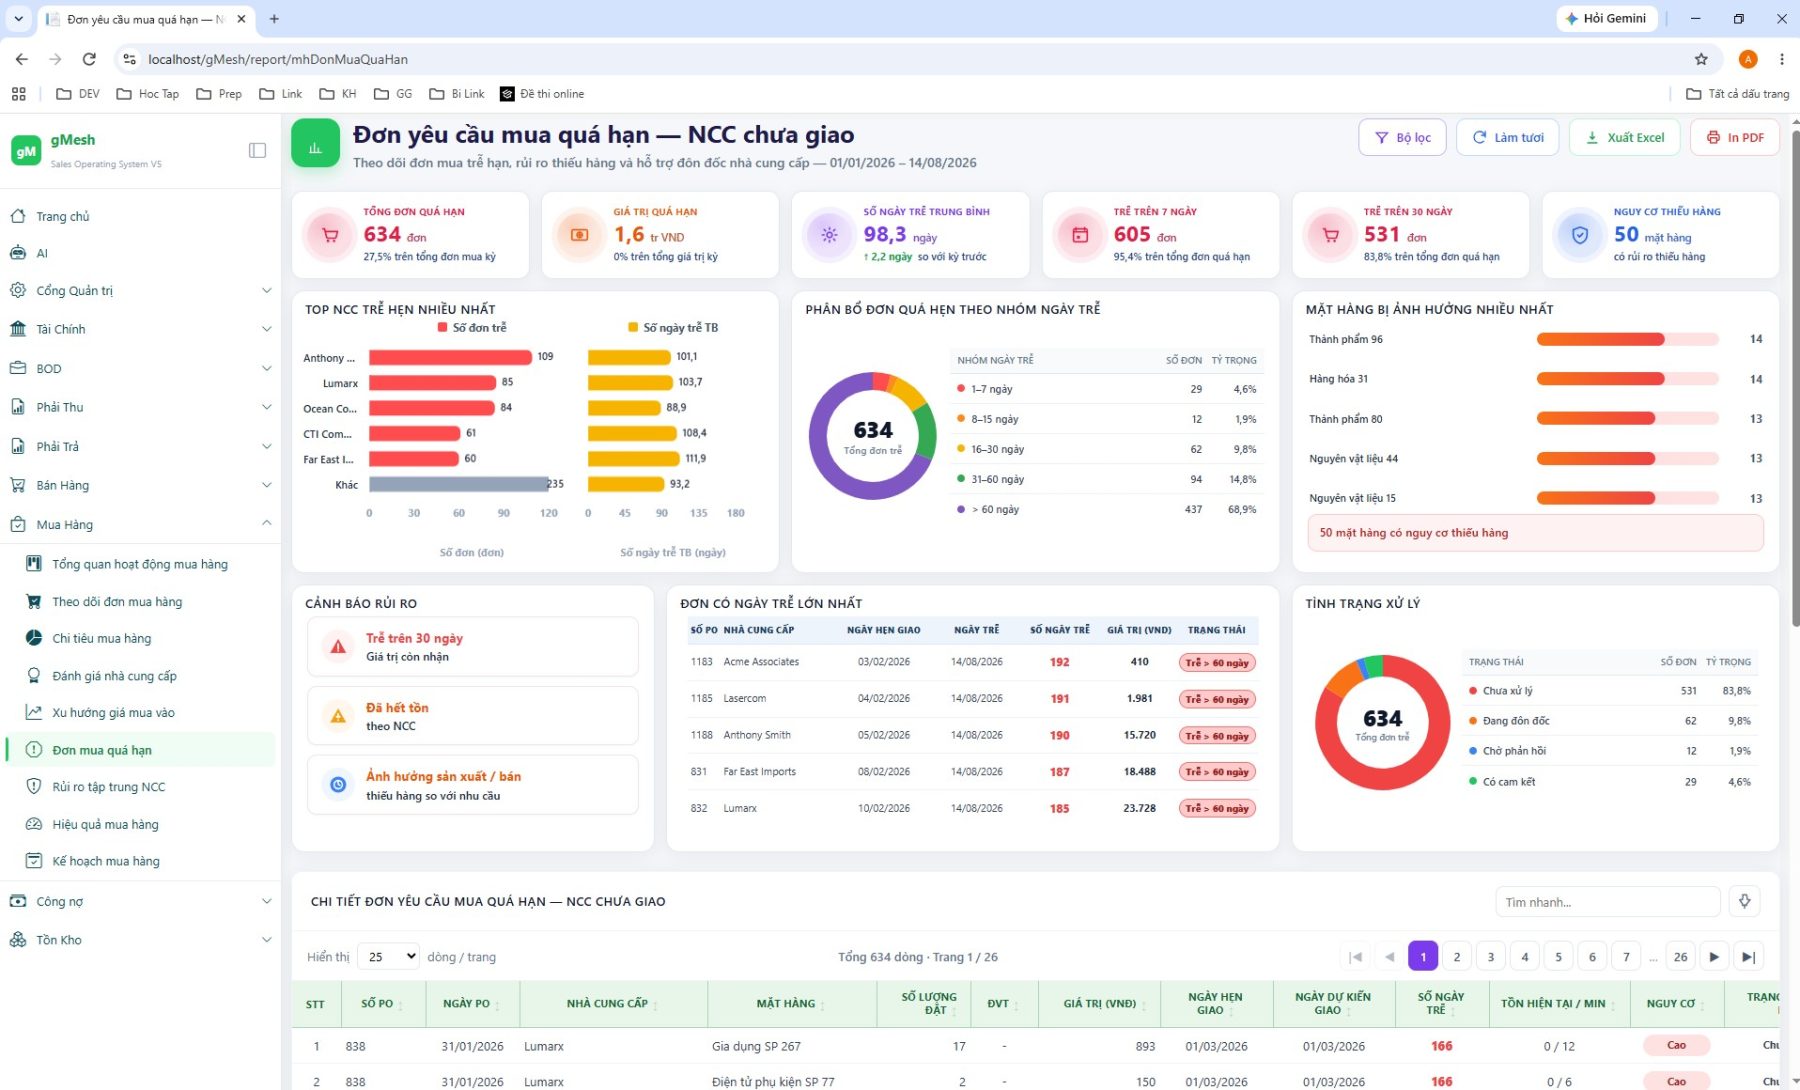Select the '> 60 ngày' legend row

tap(1107, 509)
